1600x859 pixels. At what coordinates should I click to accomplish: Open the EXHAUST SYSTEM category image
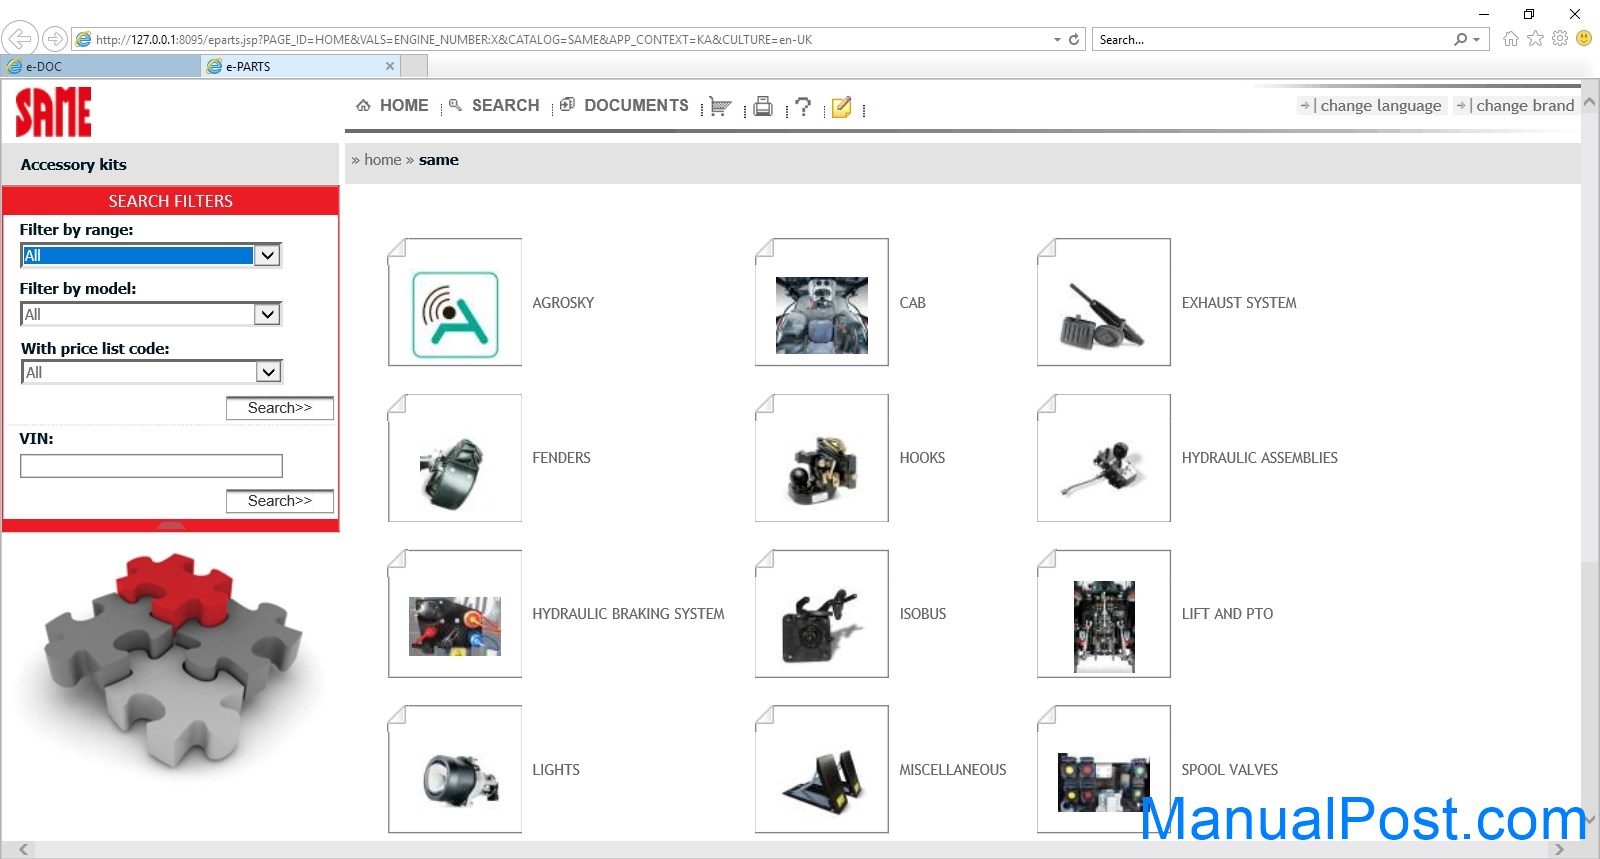[x=1104, y=302]
